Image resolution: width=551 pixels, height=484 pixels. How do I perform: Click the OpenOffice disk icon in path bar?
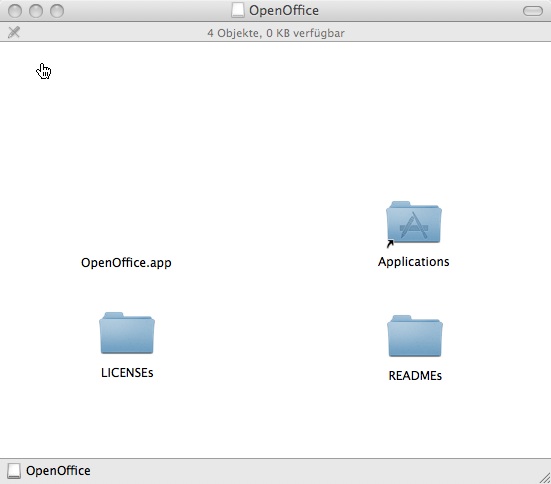[x=14, y=471]
